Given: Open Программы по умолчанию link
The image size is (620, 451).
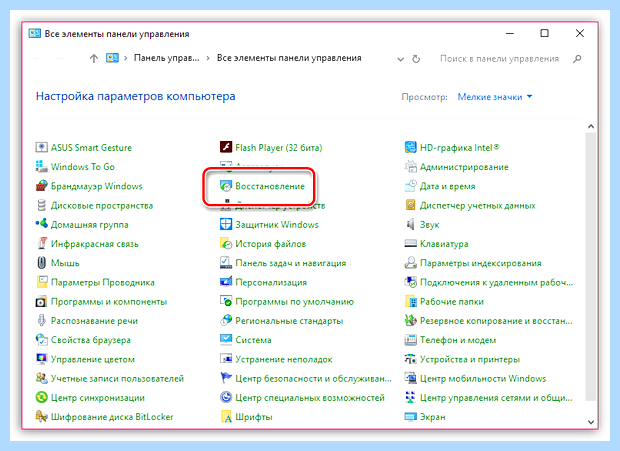Looking at the screenshot, I should click(x=295, y=302).
